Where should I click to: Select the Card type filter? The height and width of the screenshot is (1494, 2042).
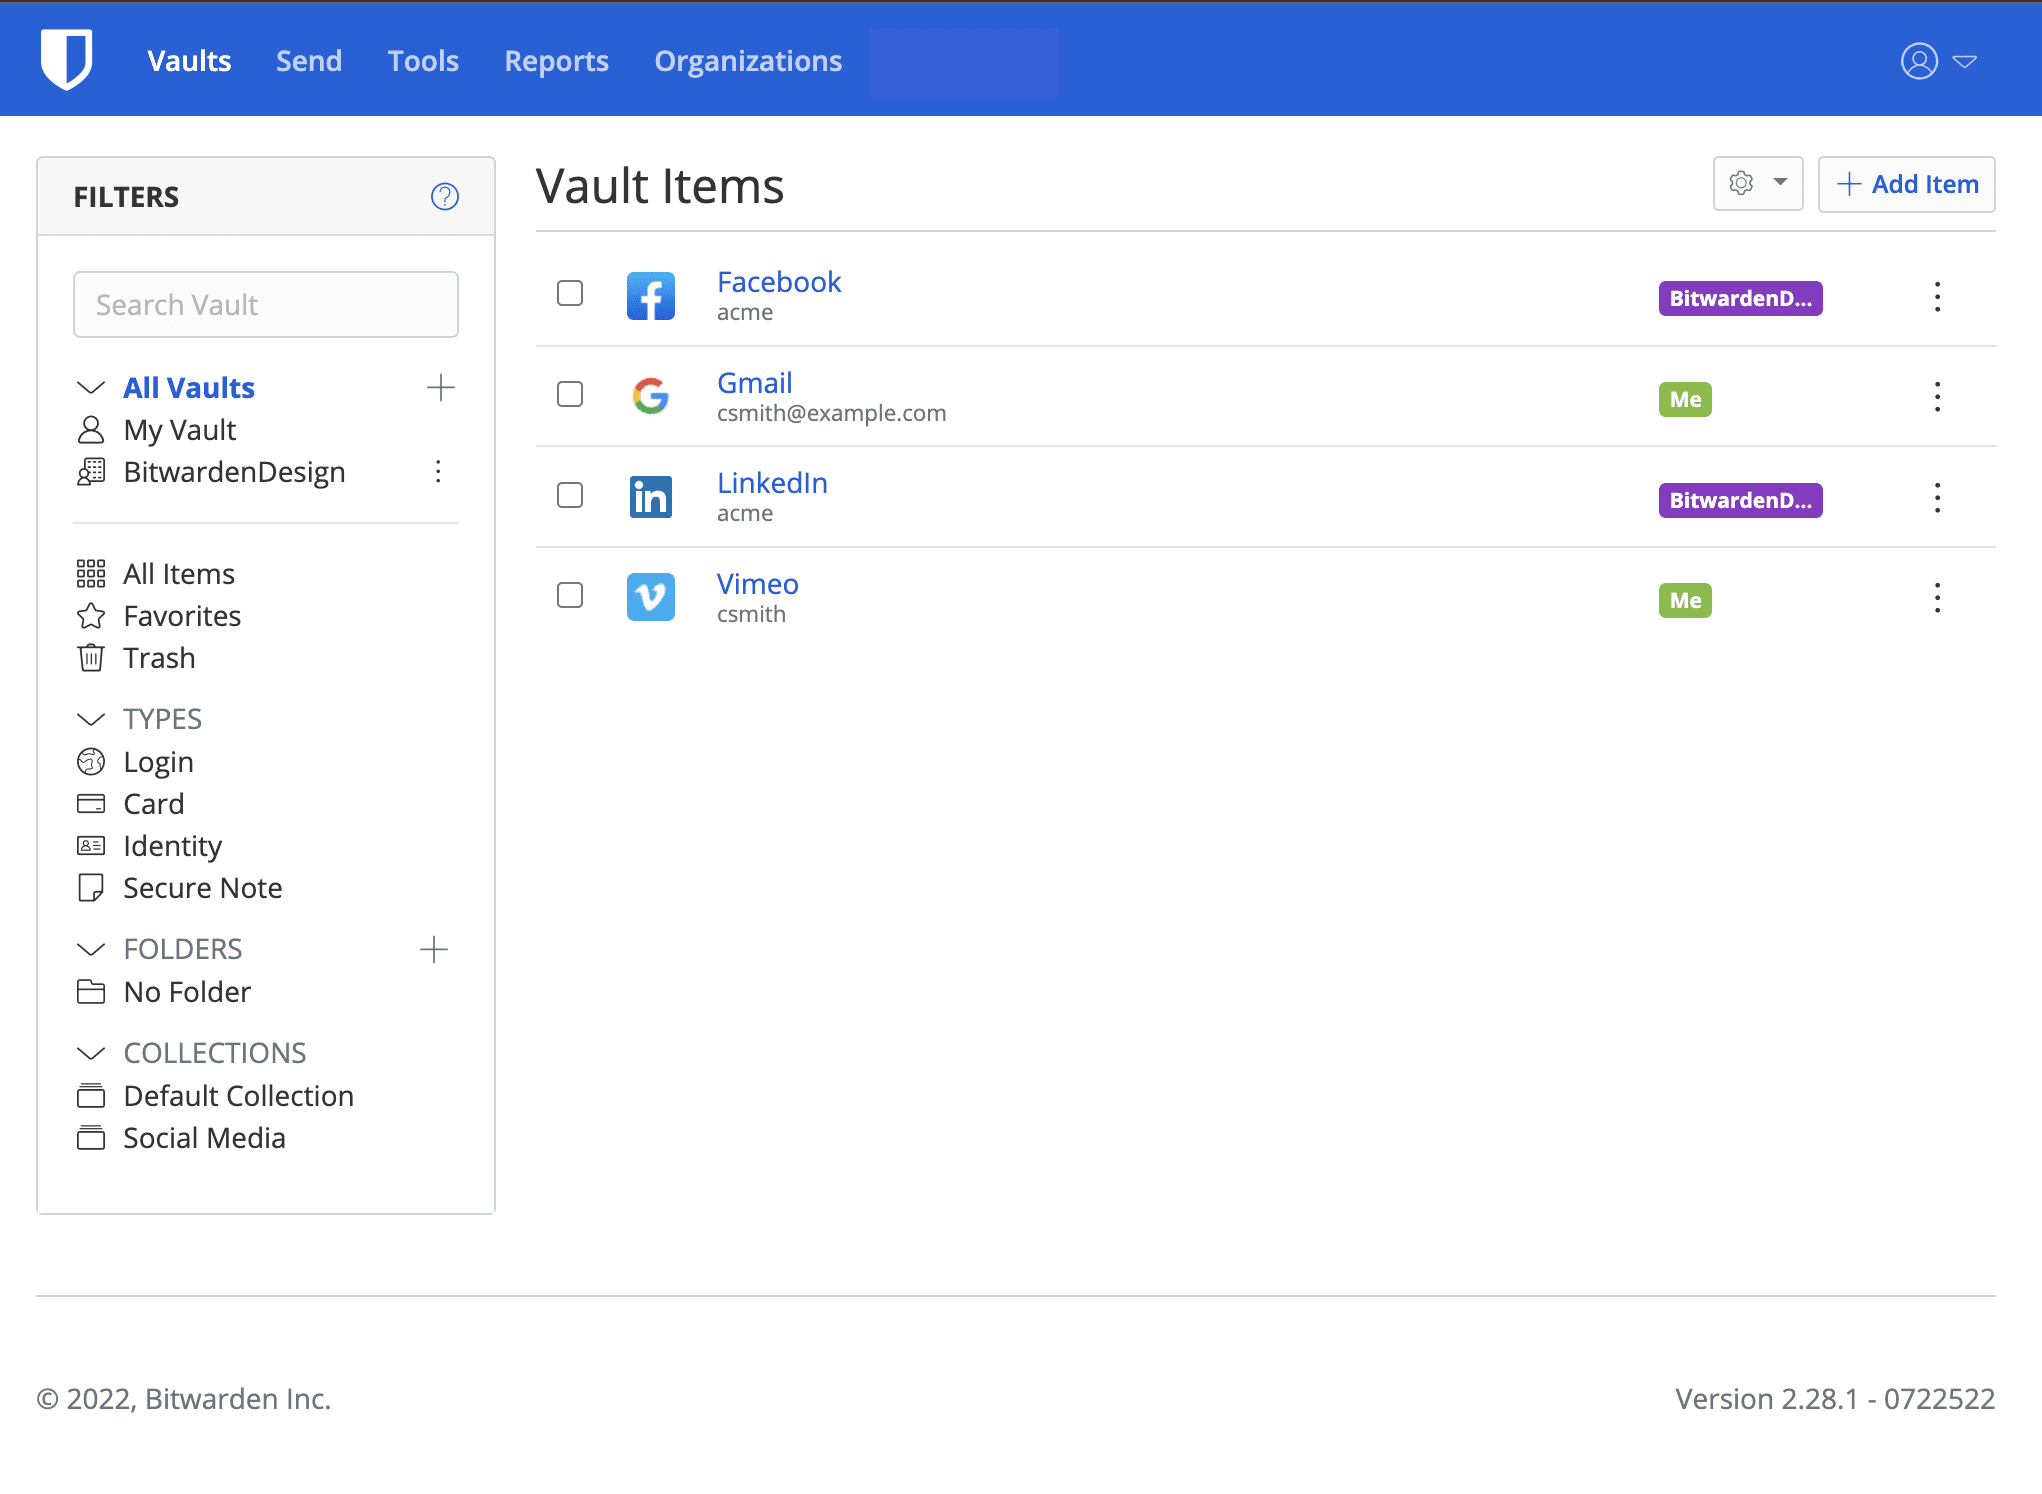pyautogui.click(x=154, y=803)
